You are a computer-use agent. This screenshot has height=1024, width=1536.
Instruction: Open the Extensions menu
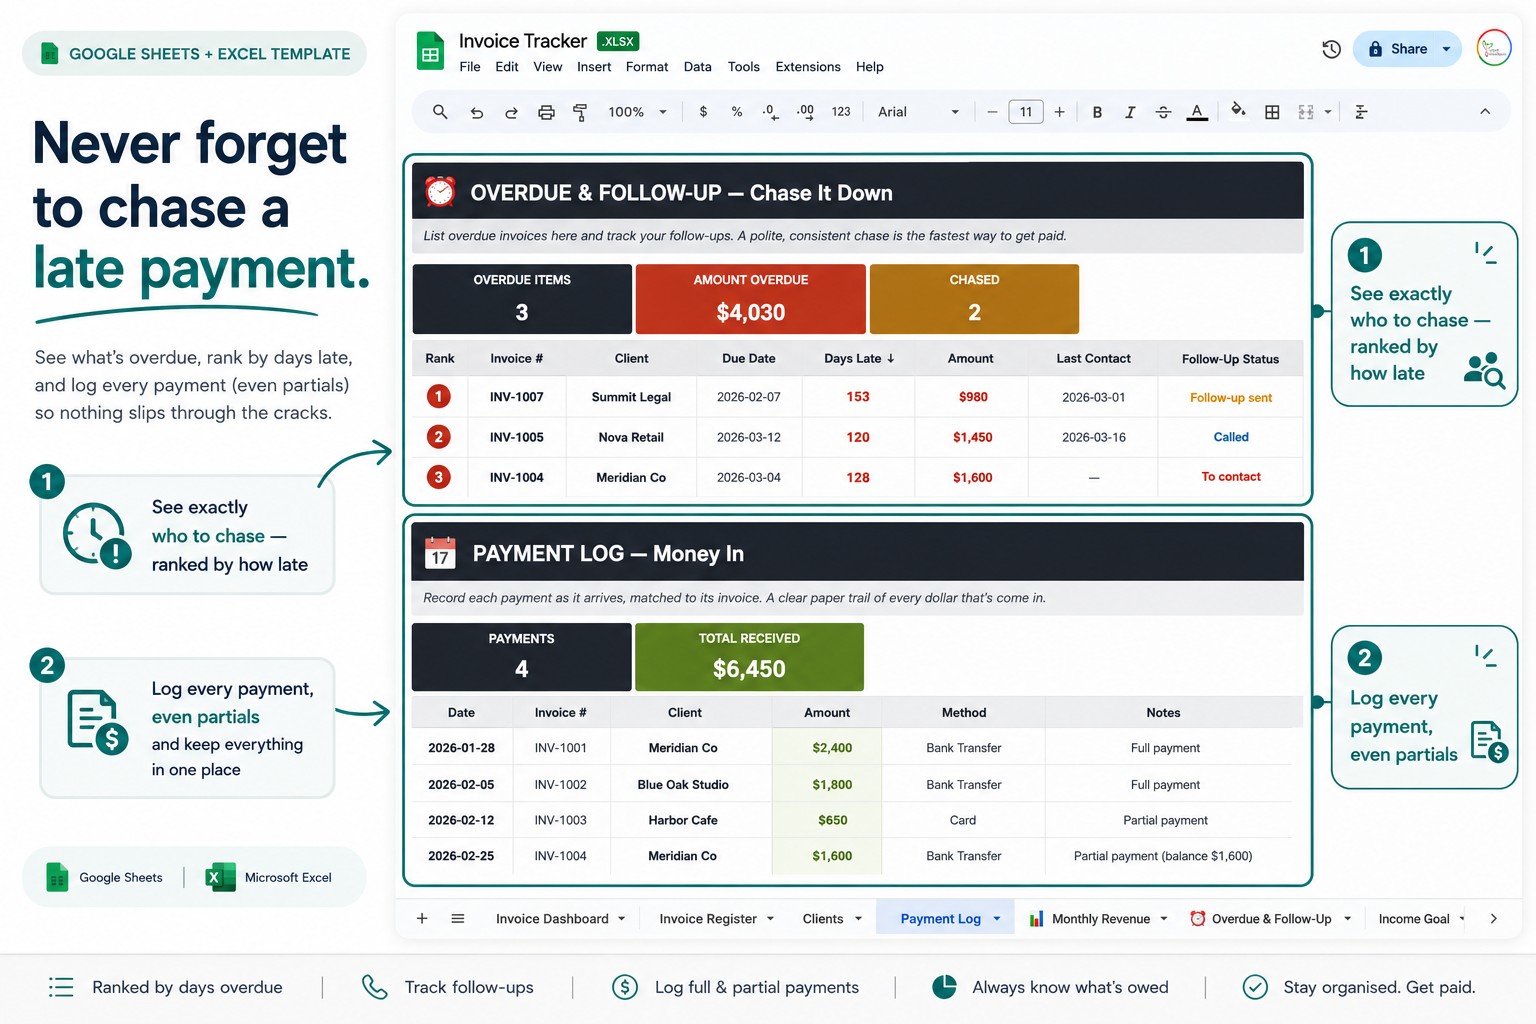click(808, 67)
